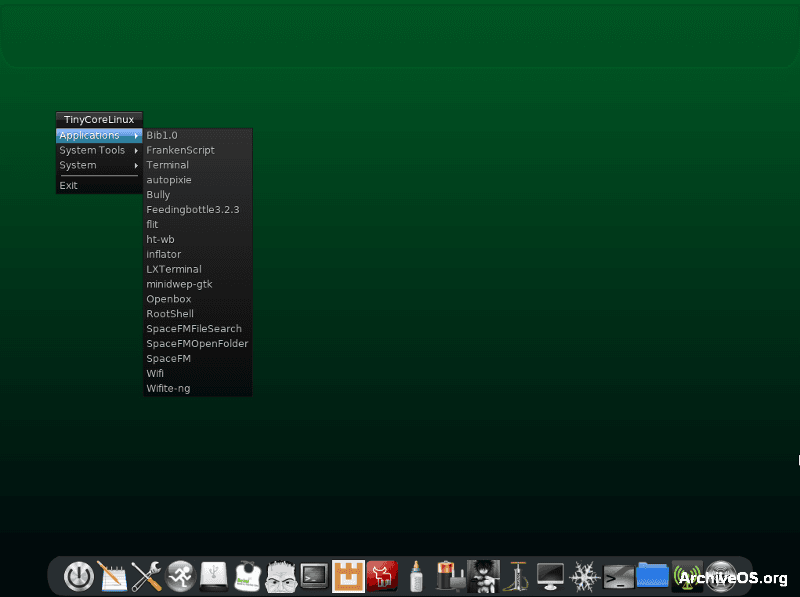
Task: Choose Bib1.0 from Applications submenu
Action: [198, 135]
